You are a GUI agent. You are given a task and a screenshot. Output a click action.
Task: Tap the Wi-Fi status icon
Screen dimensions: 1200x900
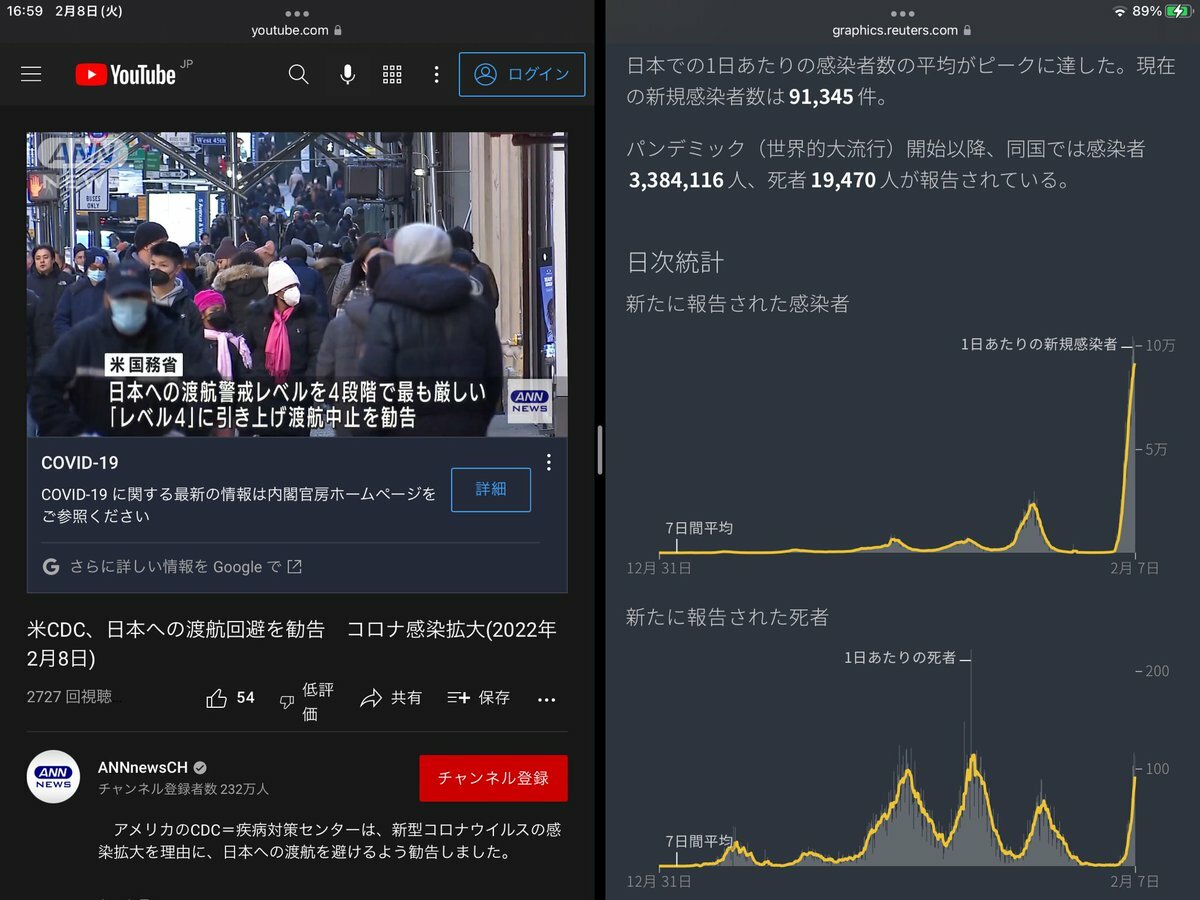(x=1119, y=11)
